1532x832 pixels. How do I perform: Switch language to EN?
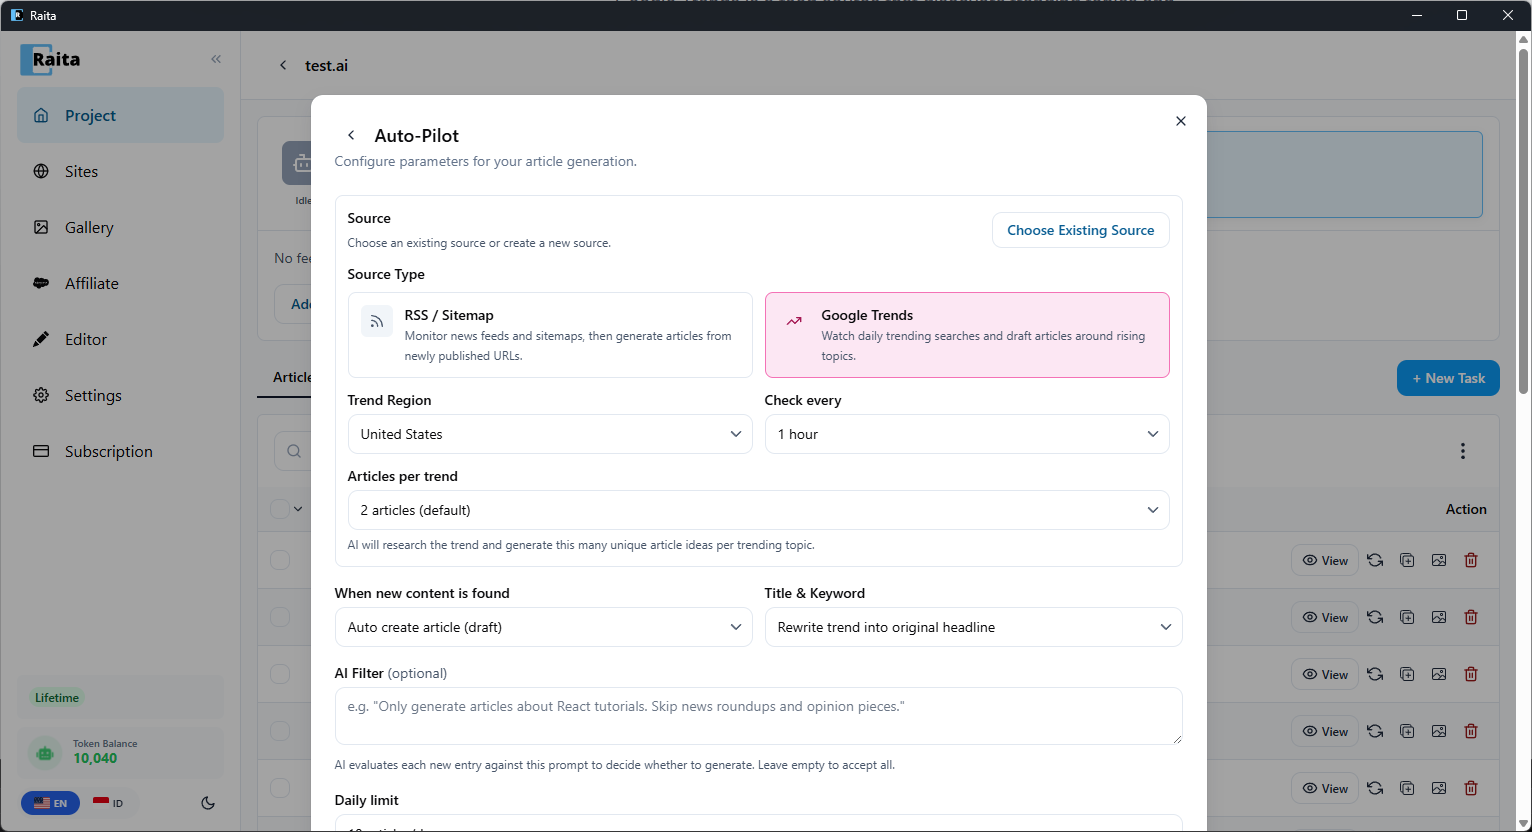click(50, 803)
